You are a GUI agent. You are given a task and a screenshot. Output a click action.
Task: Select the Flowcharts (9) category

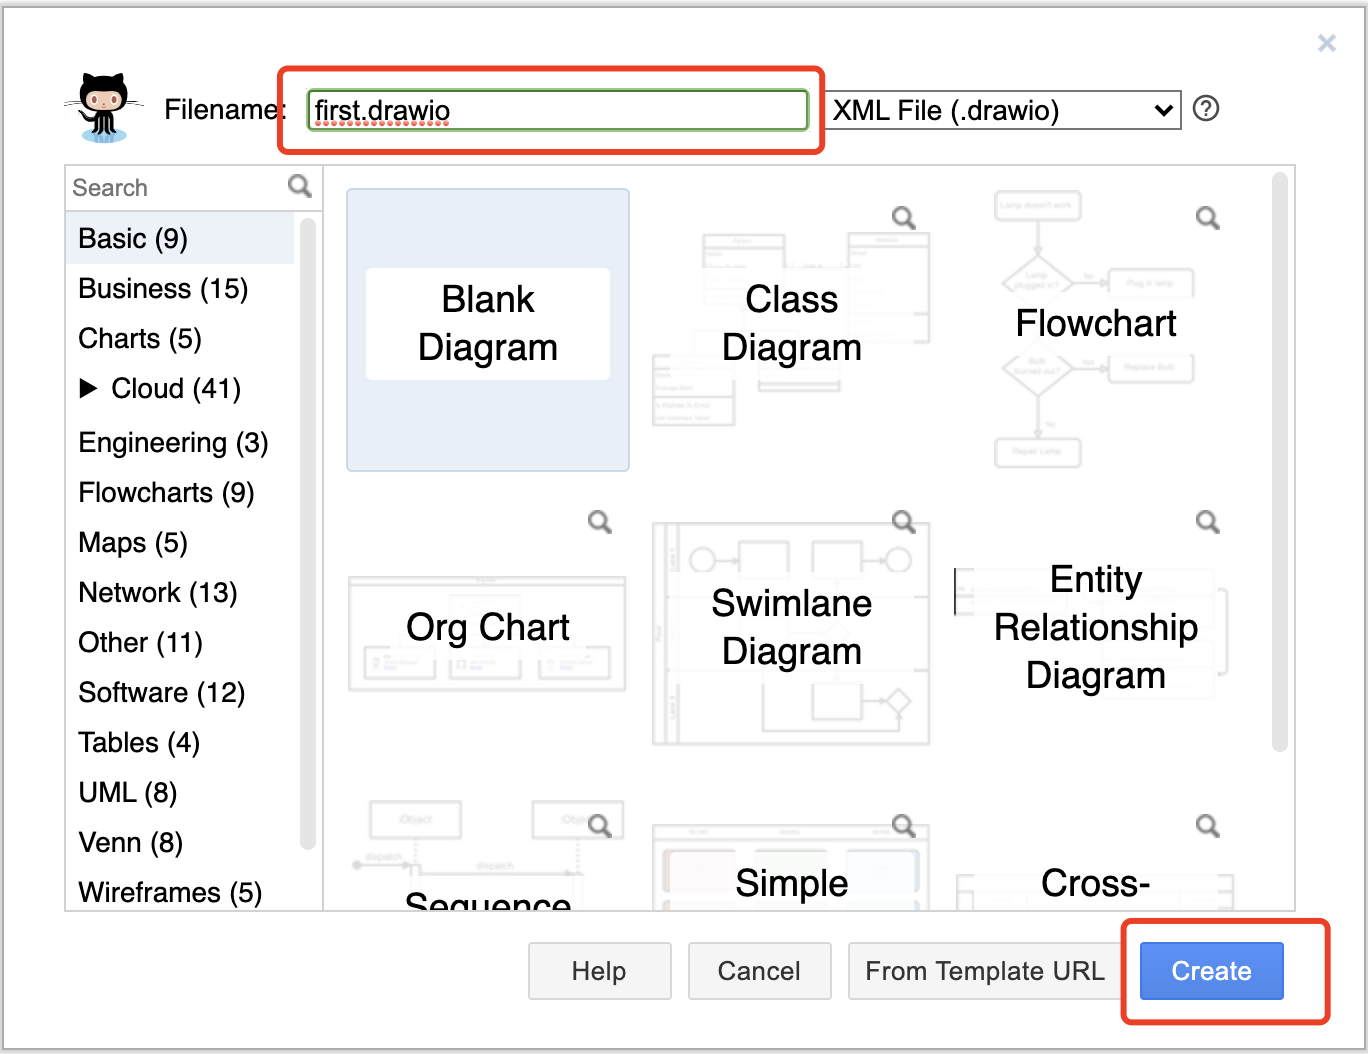[166, 493]
